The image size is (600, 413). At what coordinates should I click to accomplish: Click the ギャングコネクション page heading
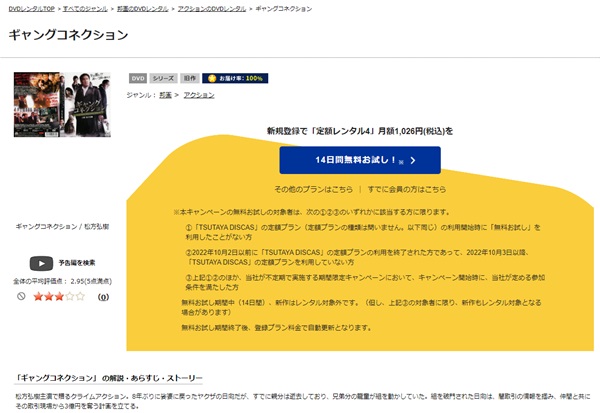[68, 35]
